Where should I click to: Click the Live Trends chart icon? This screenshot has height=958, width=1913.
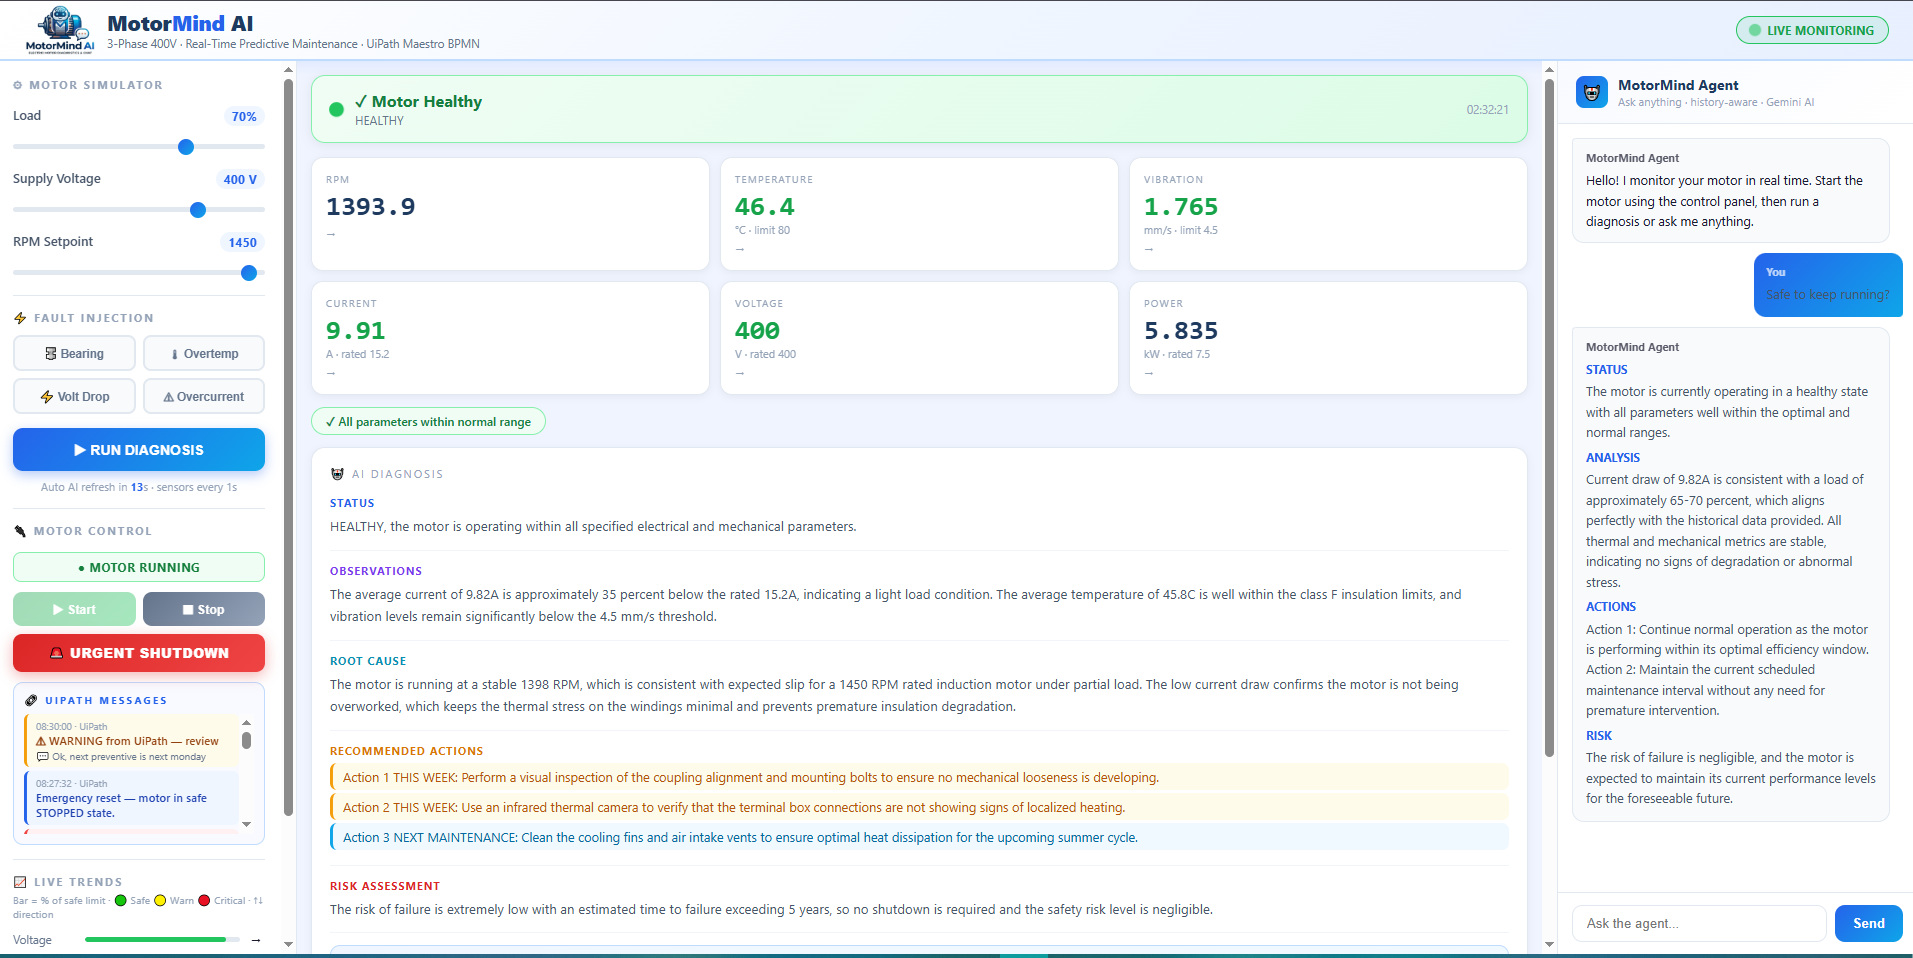tap(20, 882)
